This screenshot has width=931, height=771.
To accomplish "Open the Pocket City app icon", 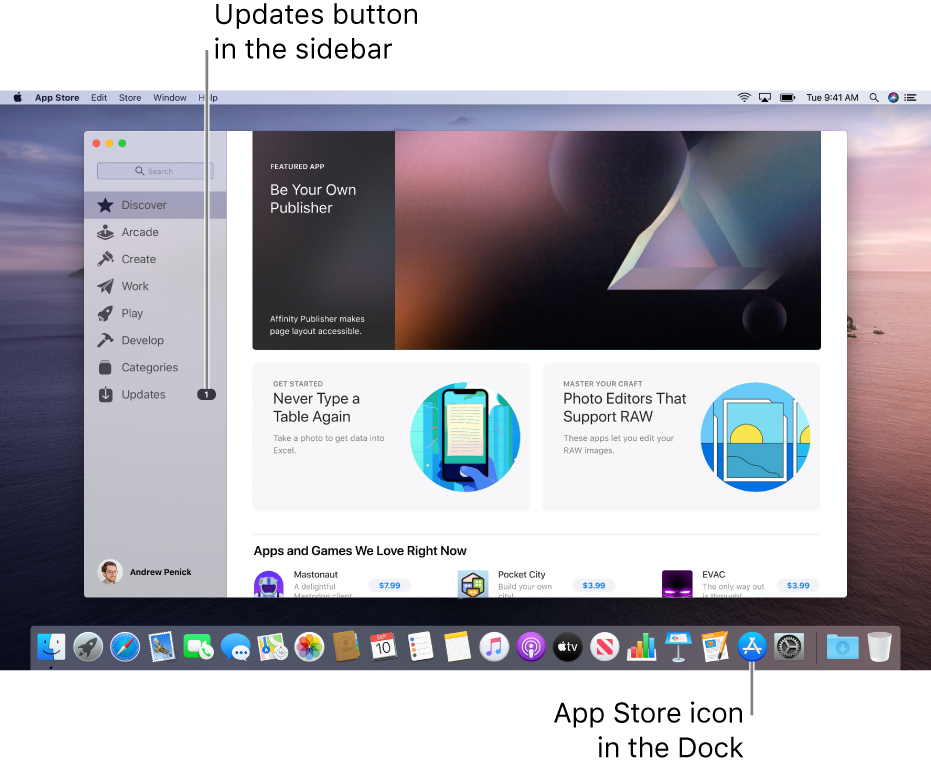I will pyautogui.click(x=473, y=584).
